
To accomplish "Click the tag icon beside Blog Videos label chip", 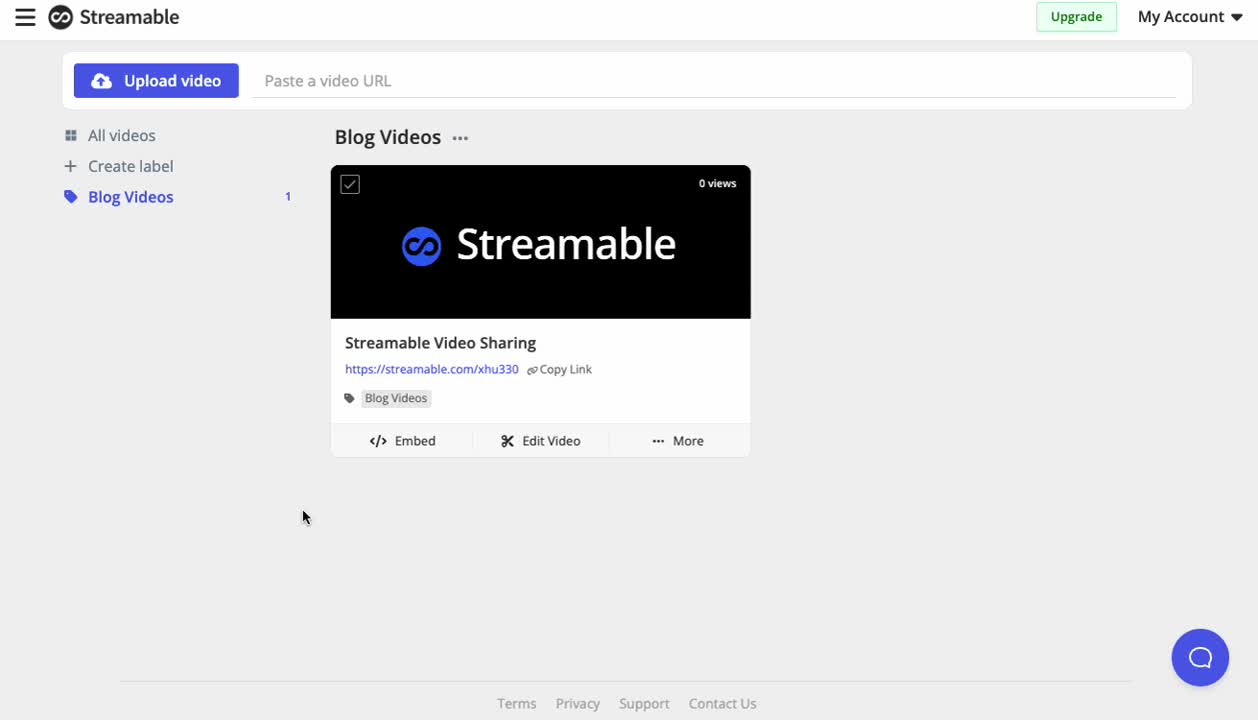I will click(x=349, y=398).
